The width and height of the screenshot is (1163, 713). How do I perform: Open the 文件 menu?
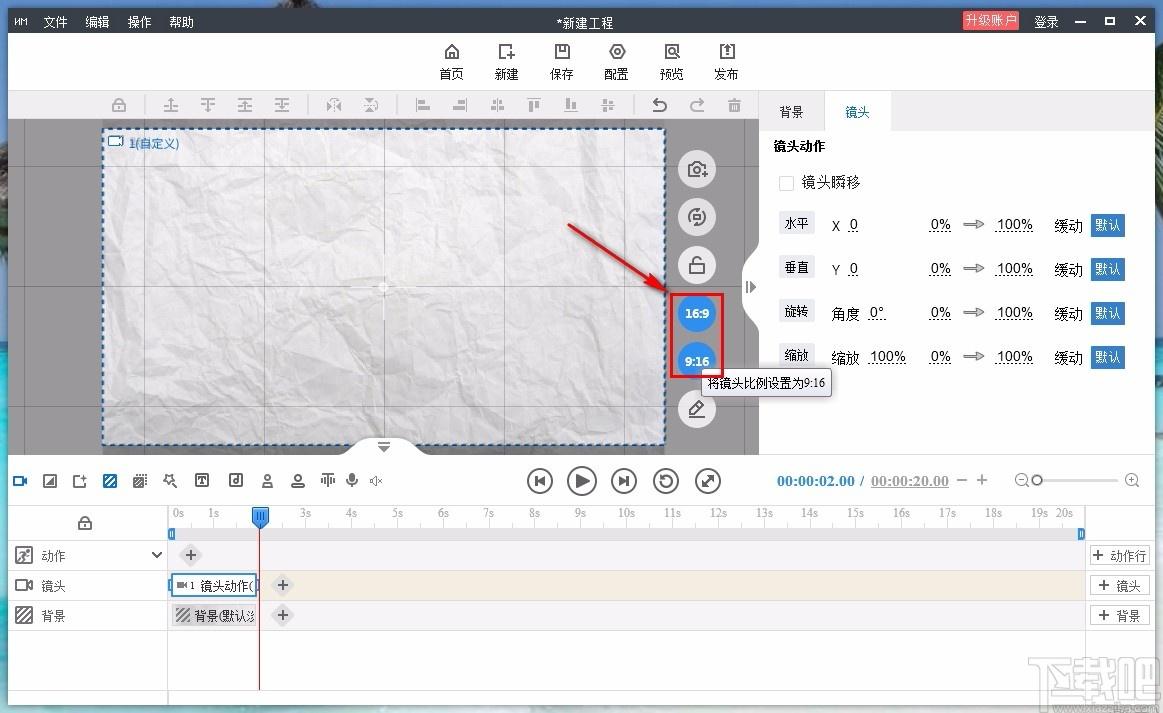[x=55, y=22]
